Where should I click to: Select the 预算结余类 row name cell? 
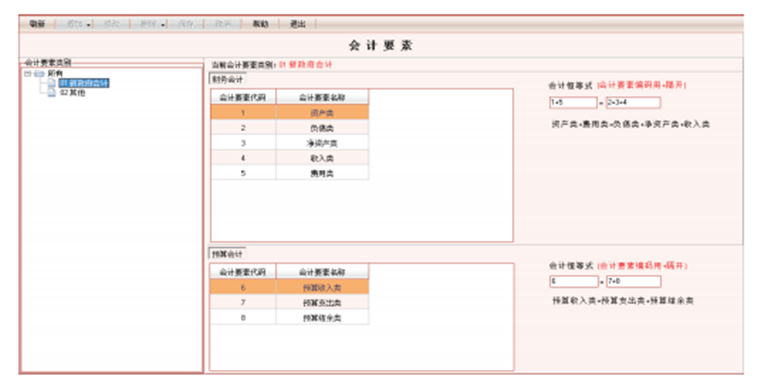click(322, 318)
